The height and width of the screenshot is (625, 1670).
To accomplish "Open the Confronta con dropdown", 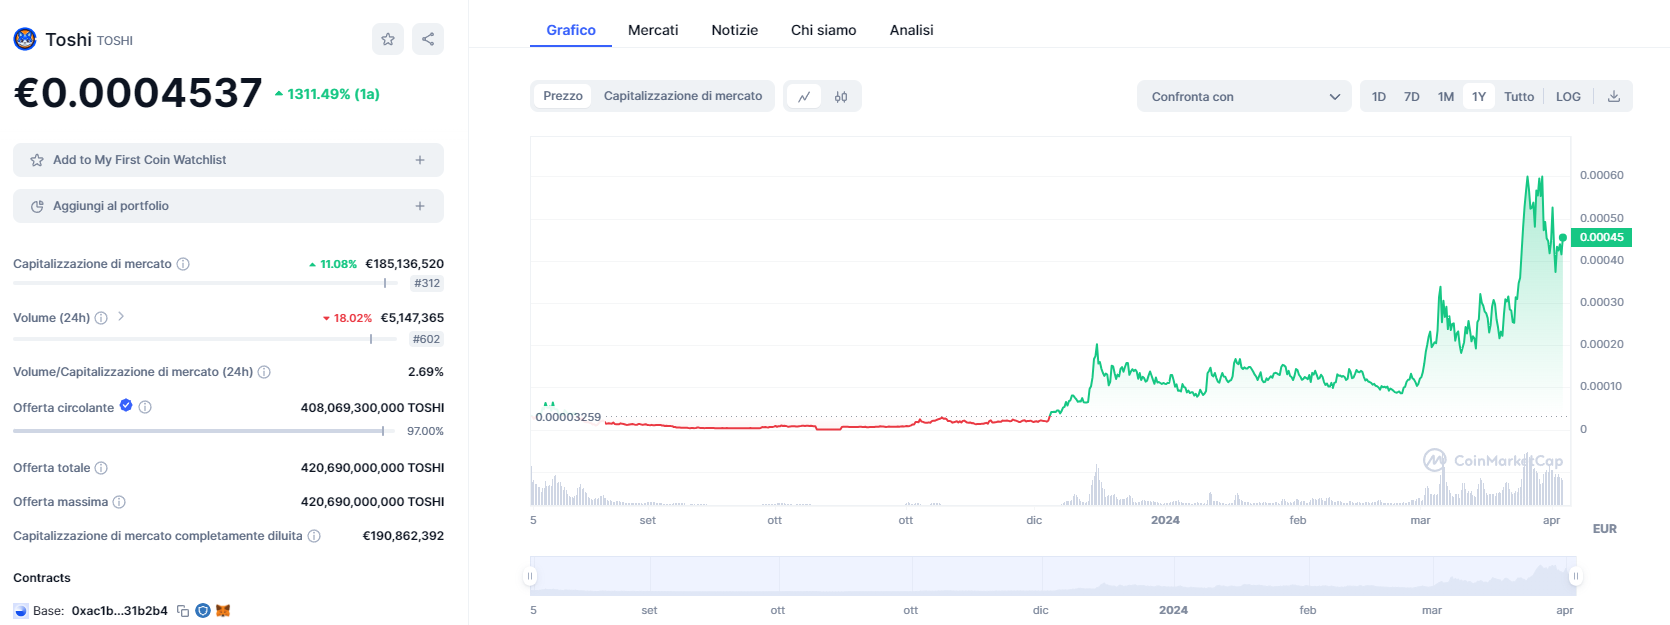I will [1244, 97].
